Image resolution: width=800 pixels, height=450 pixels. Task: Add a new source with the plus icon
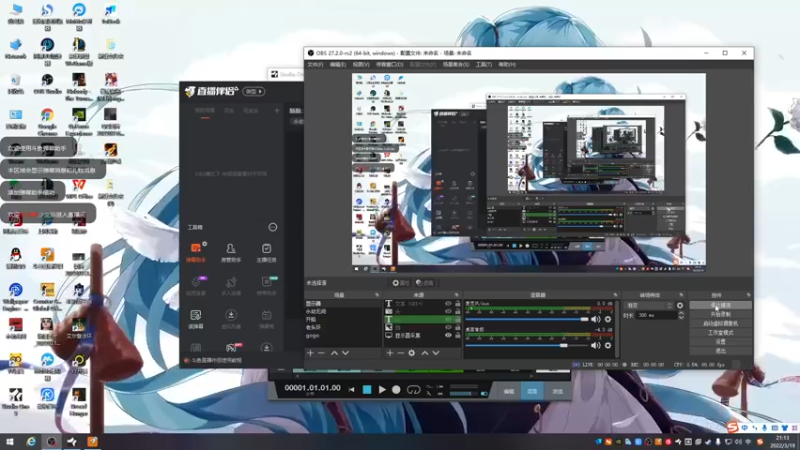(390, 353)
